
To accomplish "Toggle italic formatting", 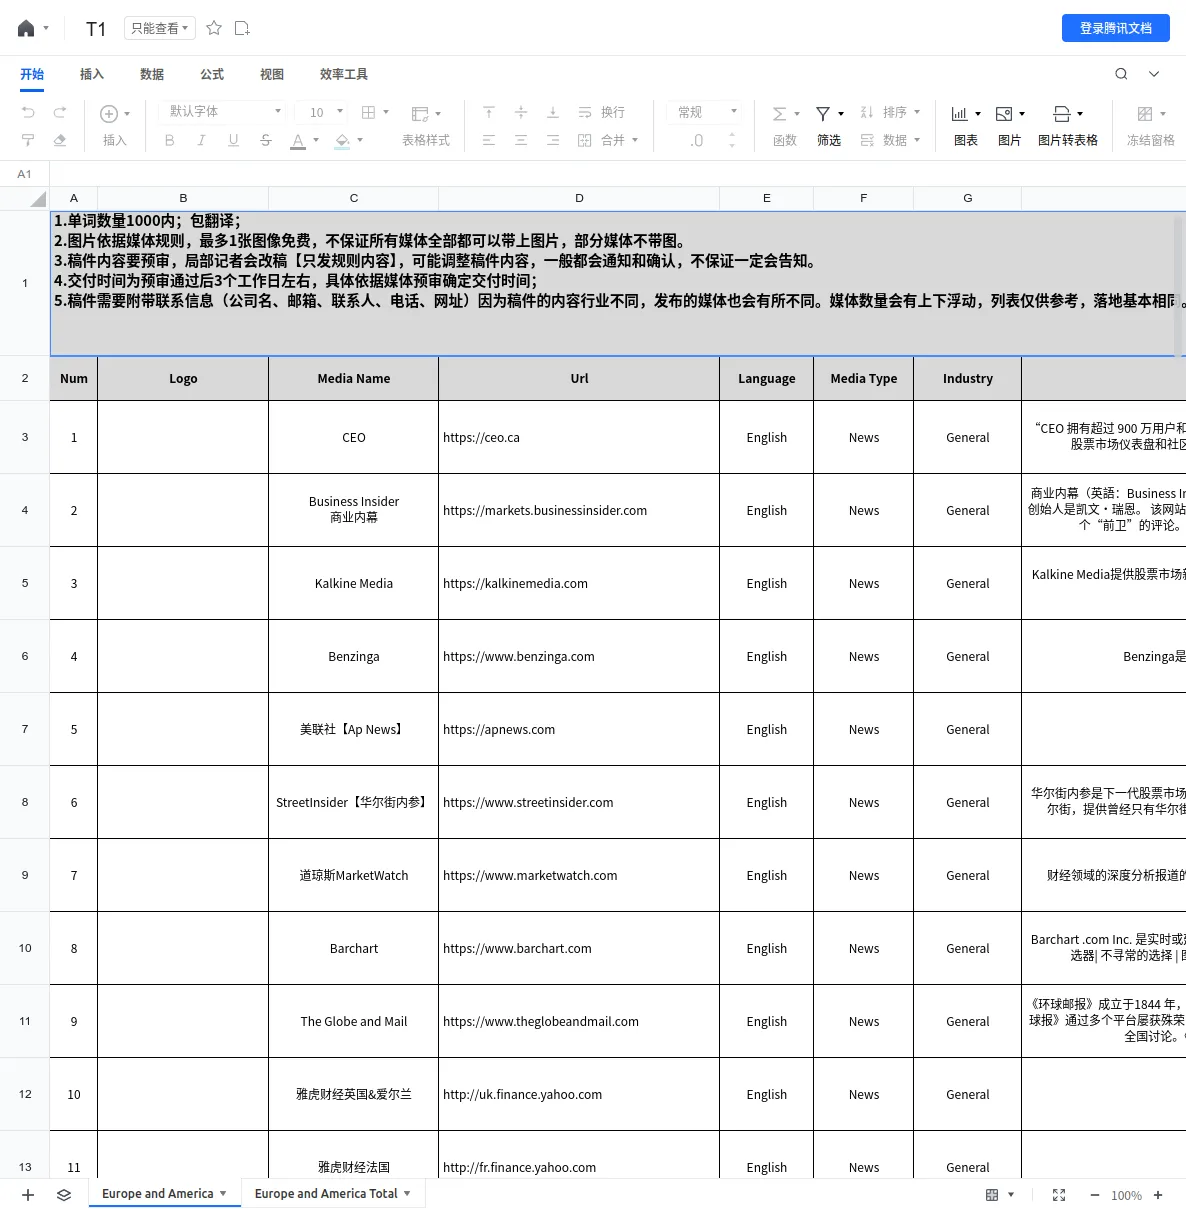I will (x=201, y=140).
